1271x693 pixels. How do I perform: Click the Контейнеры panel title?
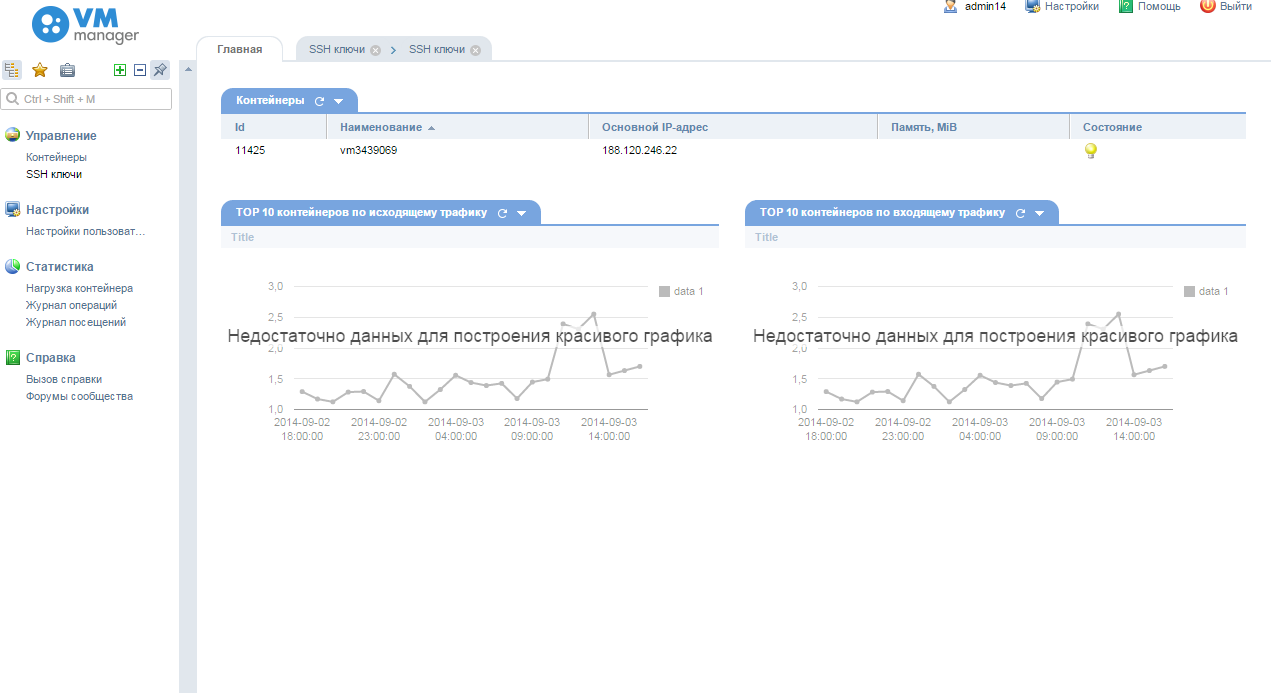270,100
